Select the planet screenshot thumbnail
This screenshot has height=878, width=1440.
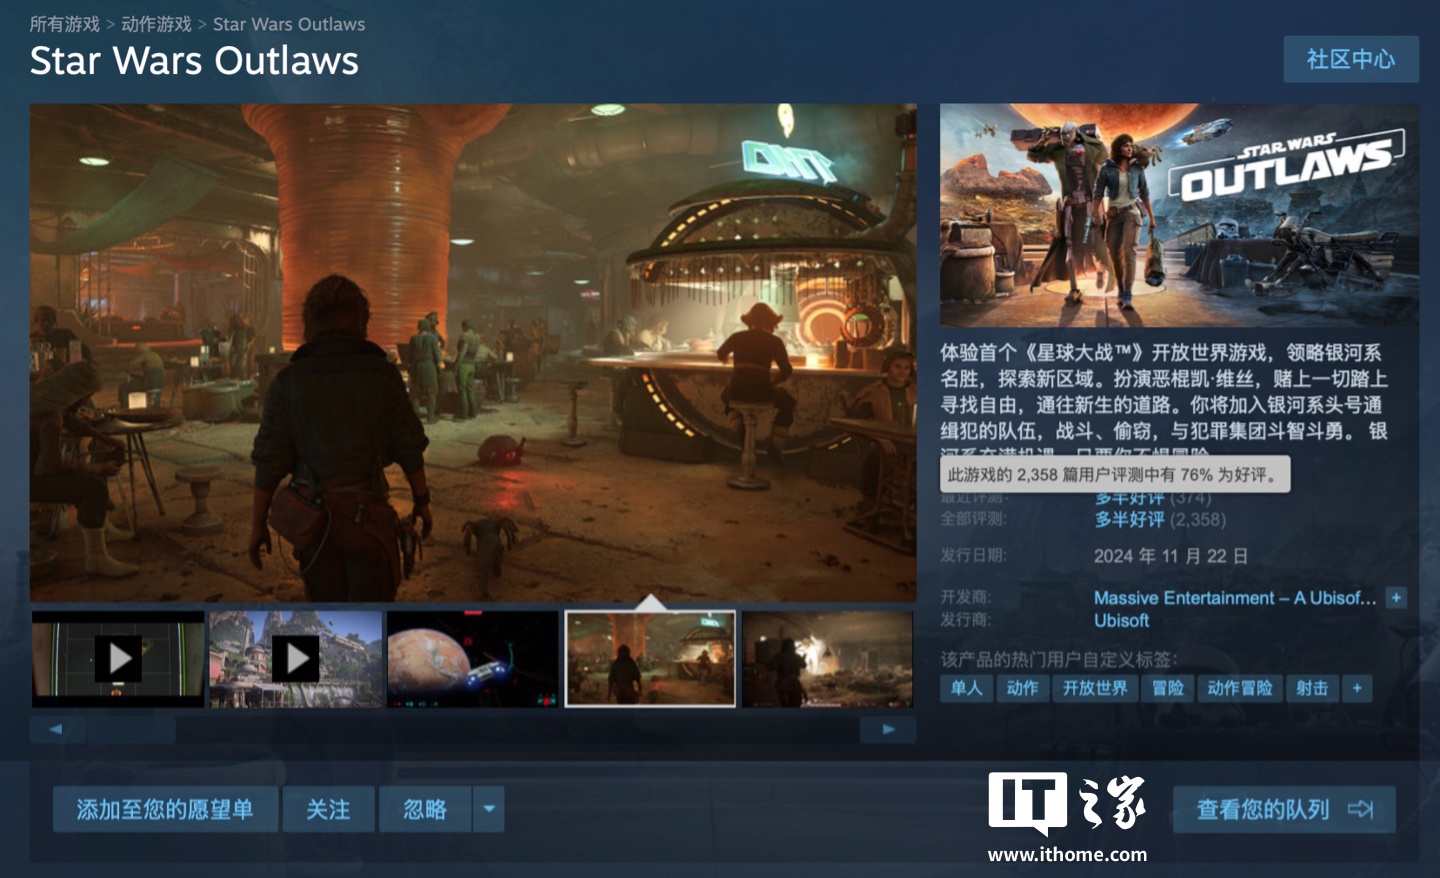pyautogui.click(x=473, y=659)
